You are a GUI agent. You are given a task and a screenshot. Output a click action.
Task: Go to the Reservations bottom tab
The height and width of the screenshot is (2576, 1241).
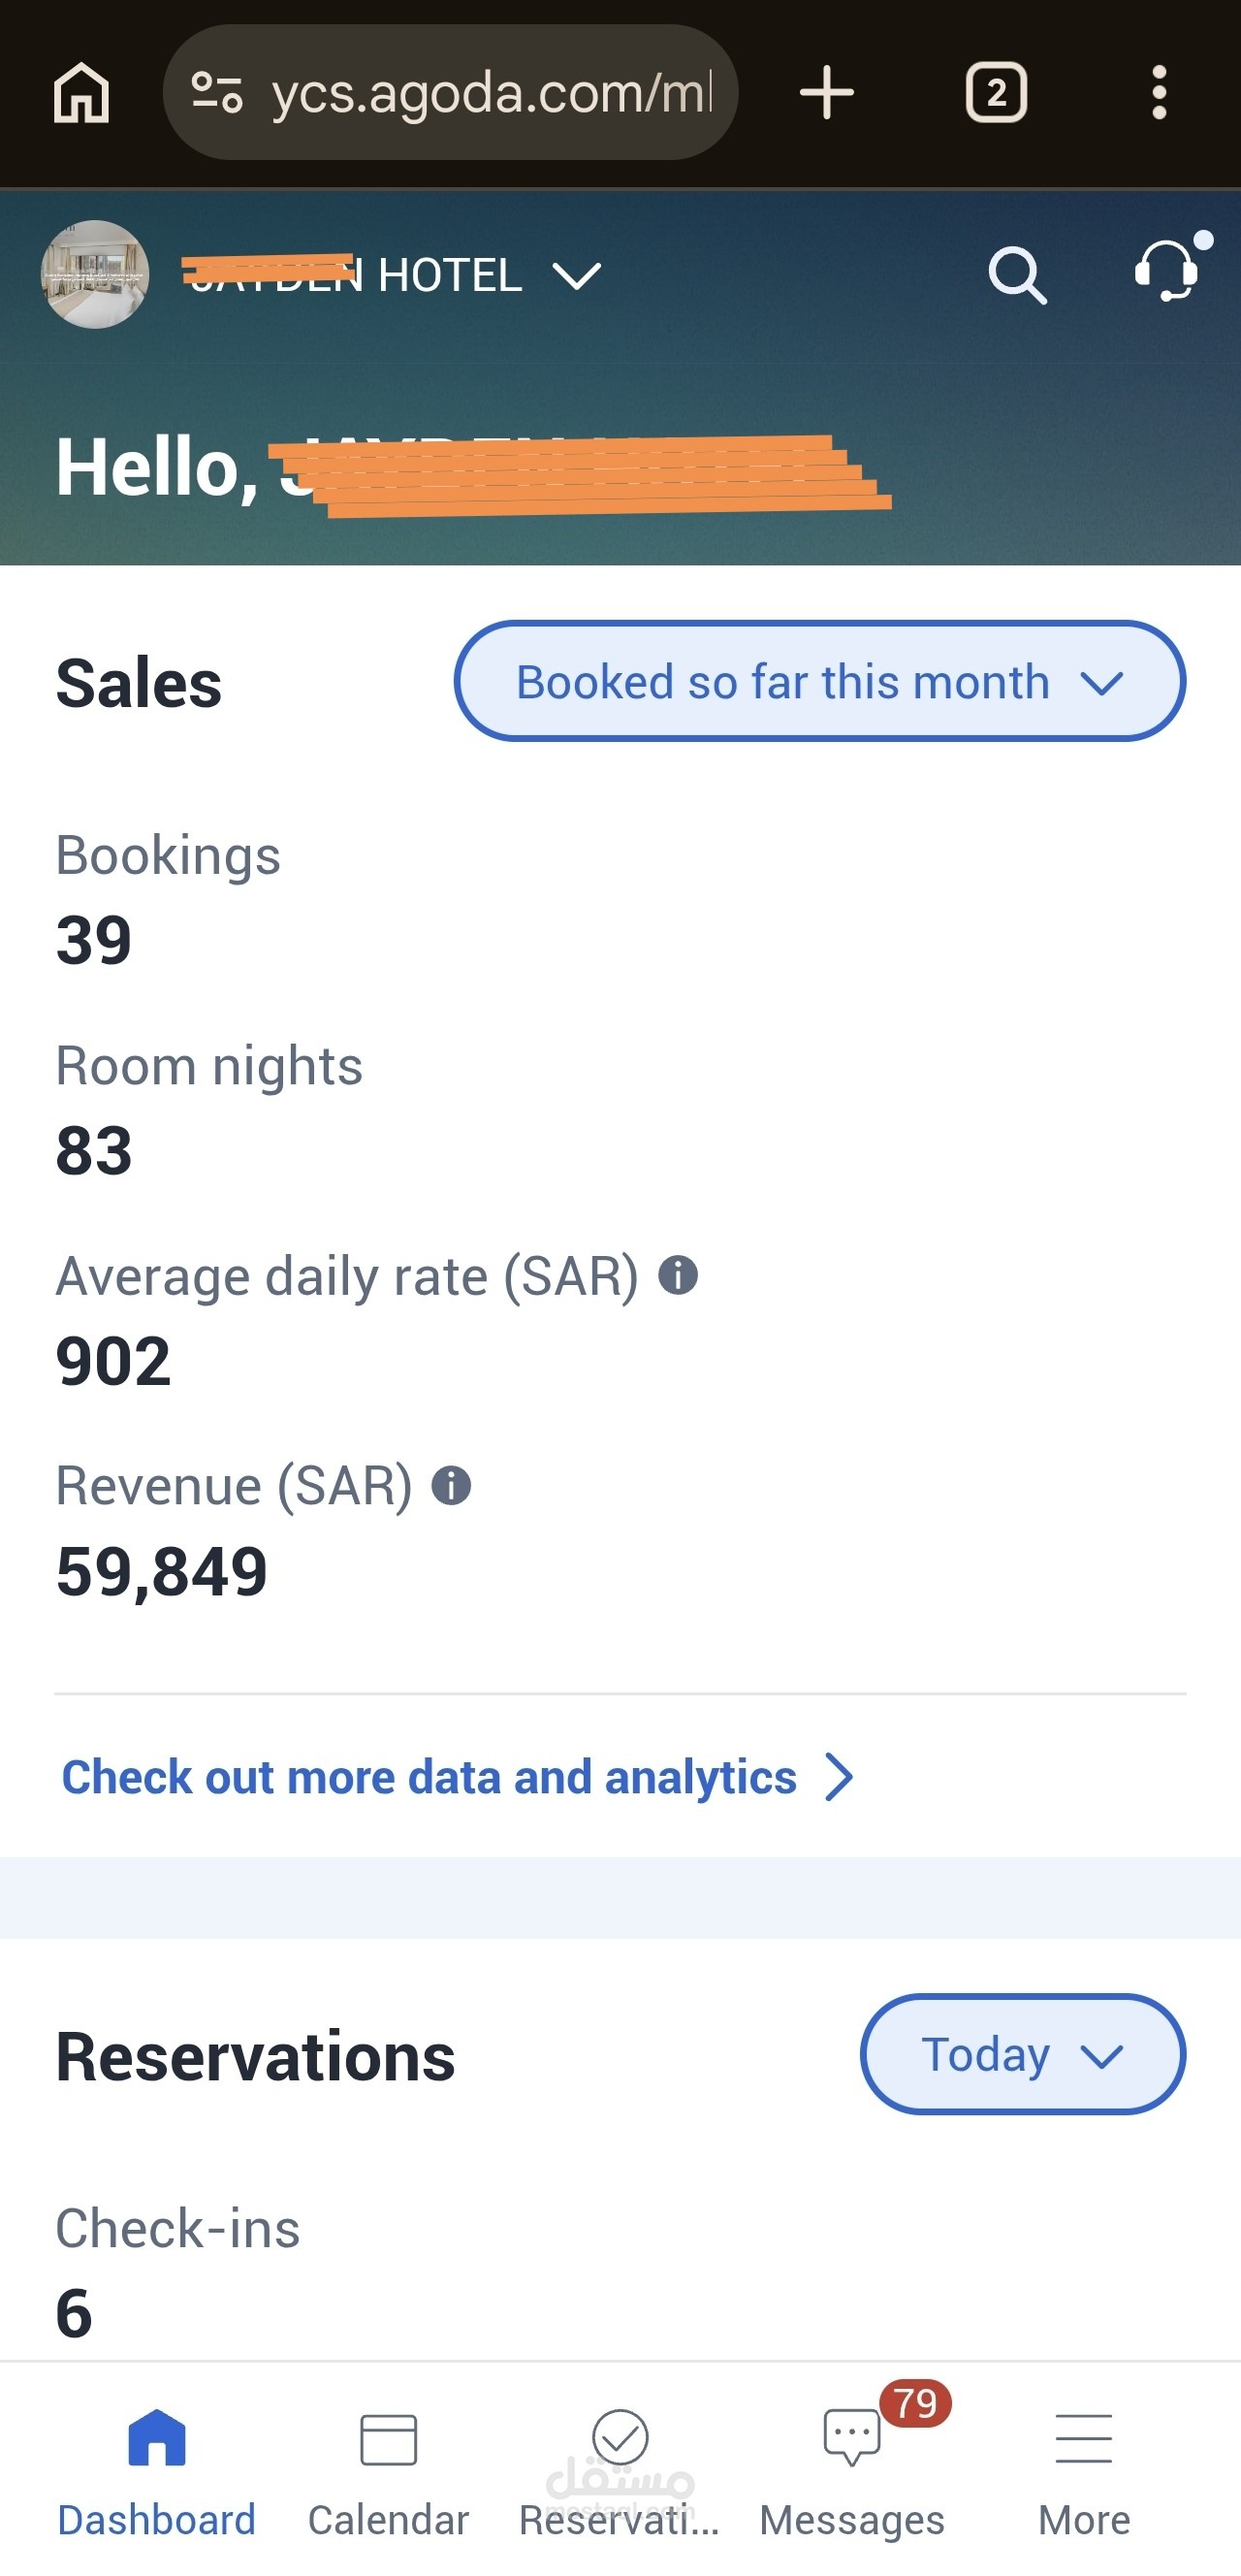point(619,2472)
